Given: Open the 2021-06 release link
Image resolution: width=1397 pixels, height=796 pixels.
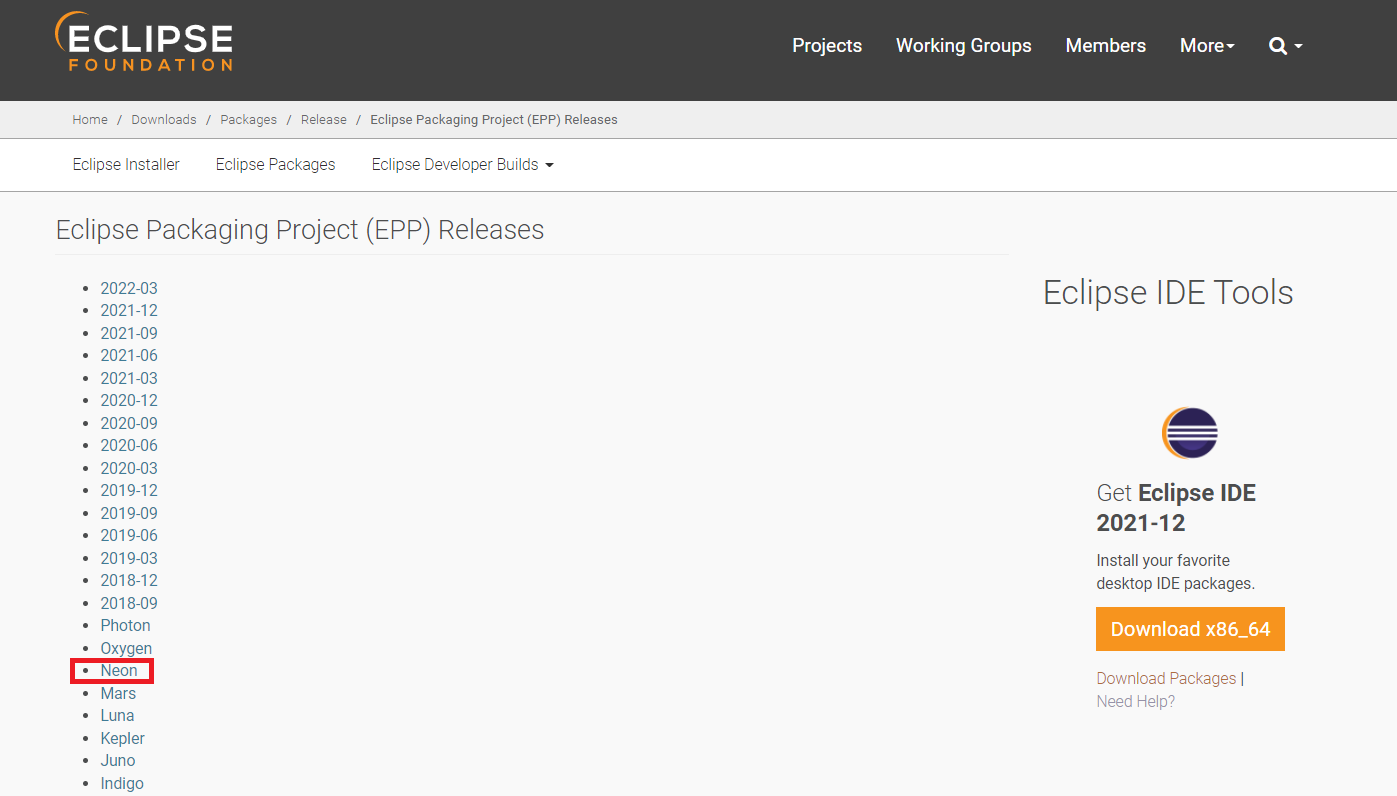Looking at the screenshot, I should coord(129,355).
